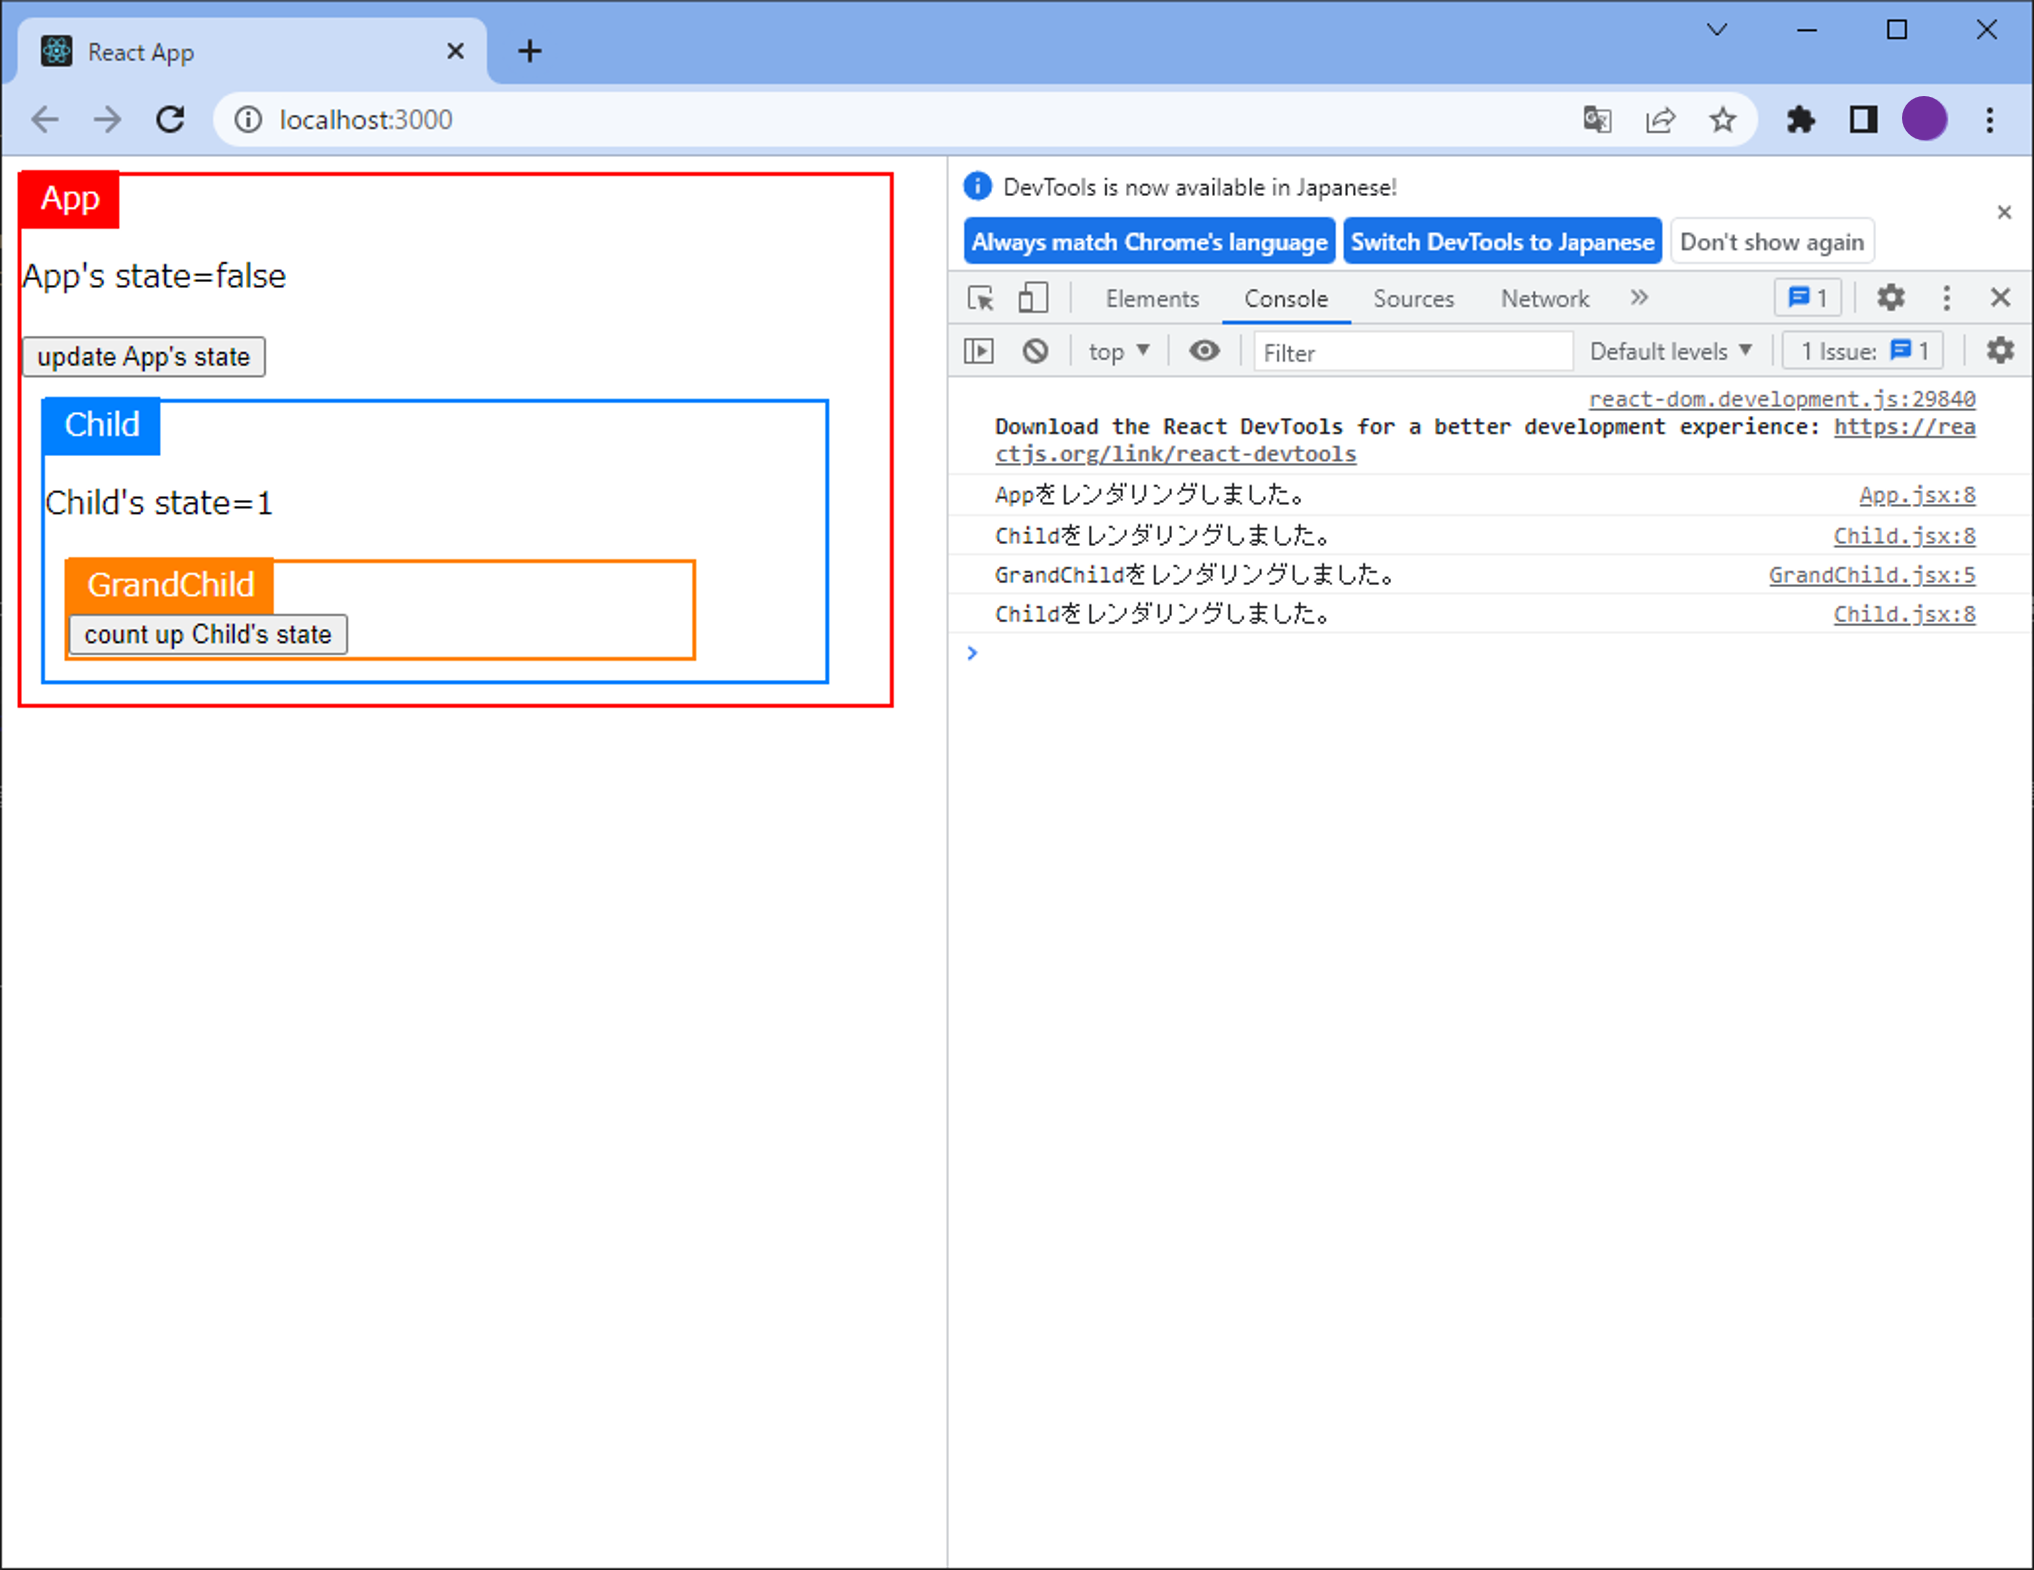Click the orange GrandChild label
This screenshot has width=2034, height=1570.
point(170,585)
